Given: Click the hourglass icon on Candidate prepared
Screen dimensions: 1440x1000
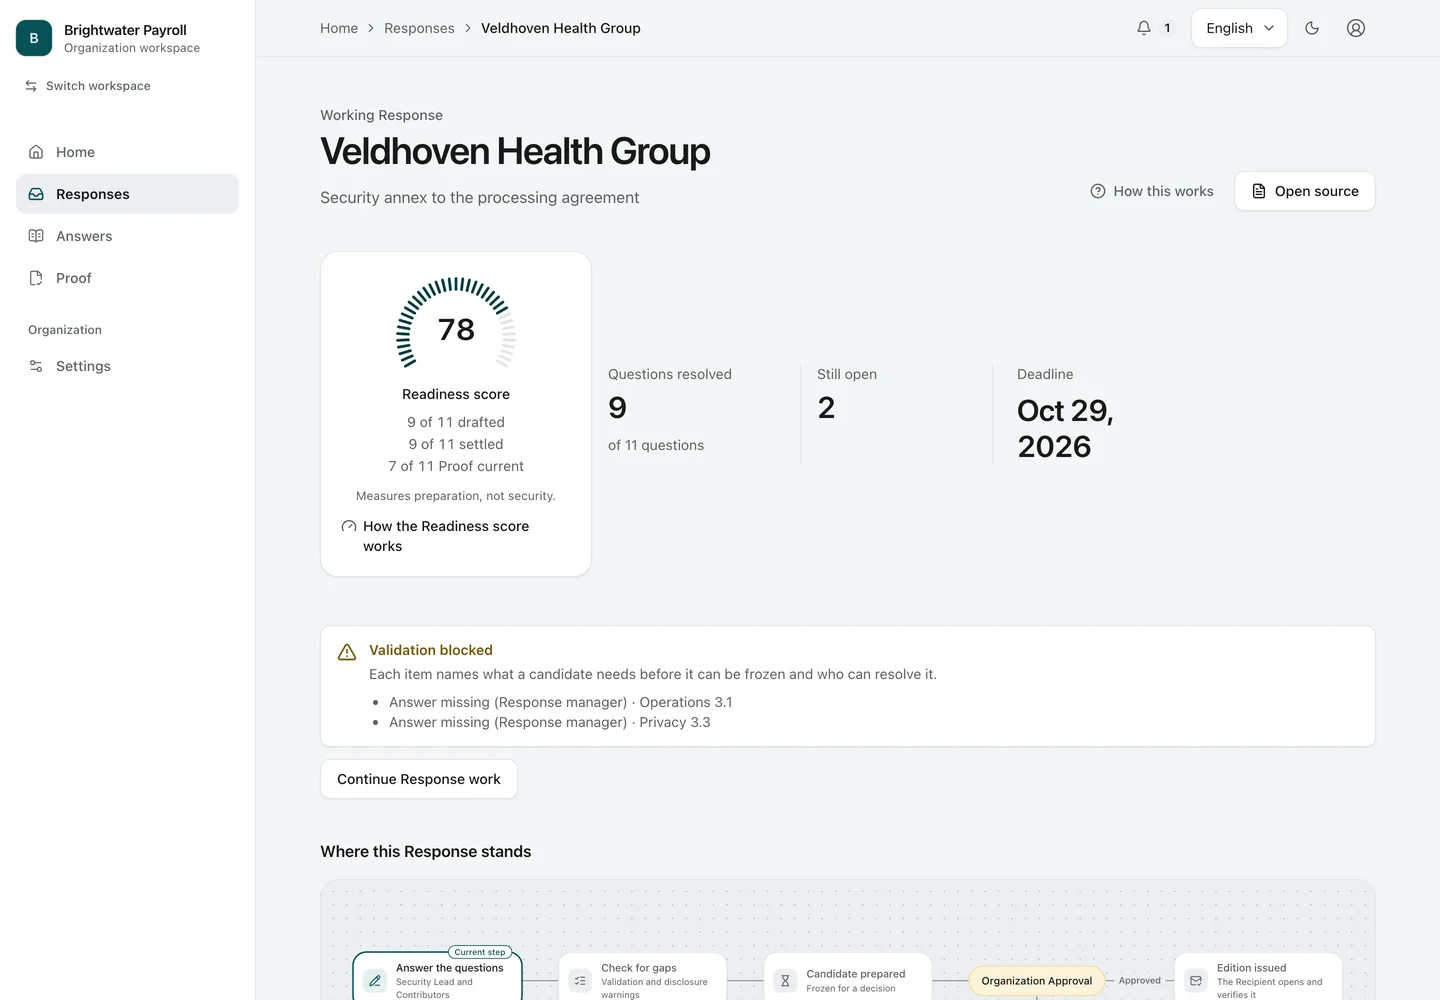Looking at the screenshot, I should point(785,981).
